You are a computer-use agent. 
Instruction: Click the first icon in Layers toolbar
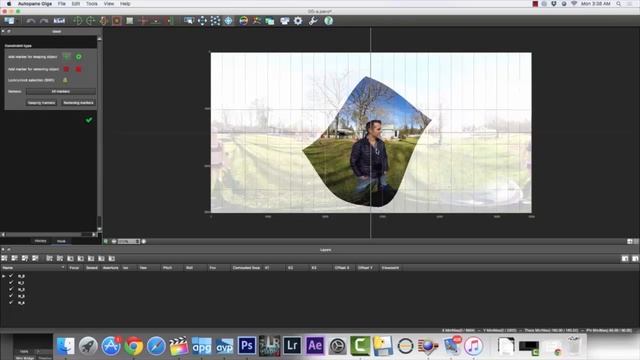4,258
